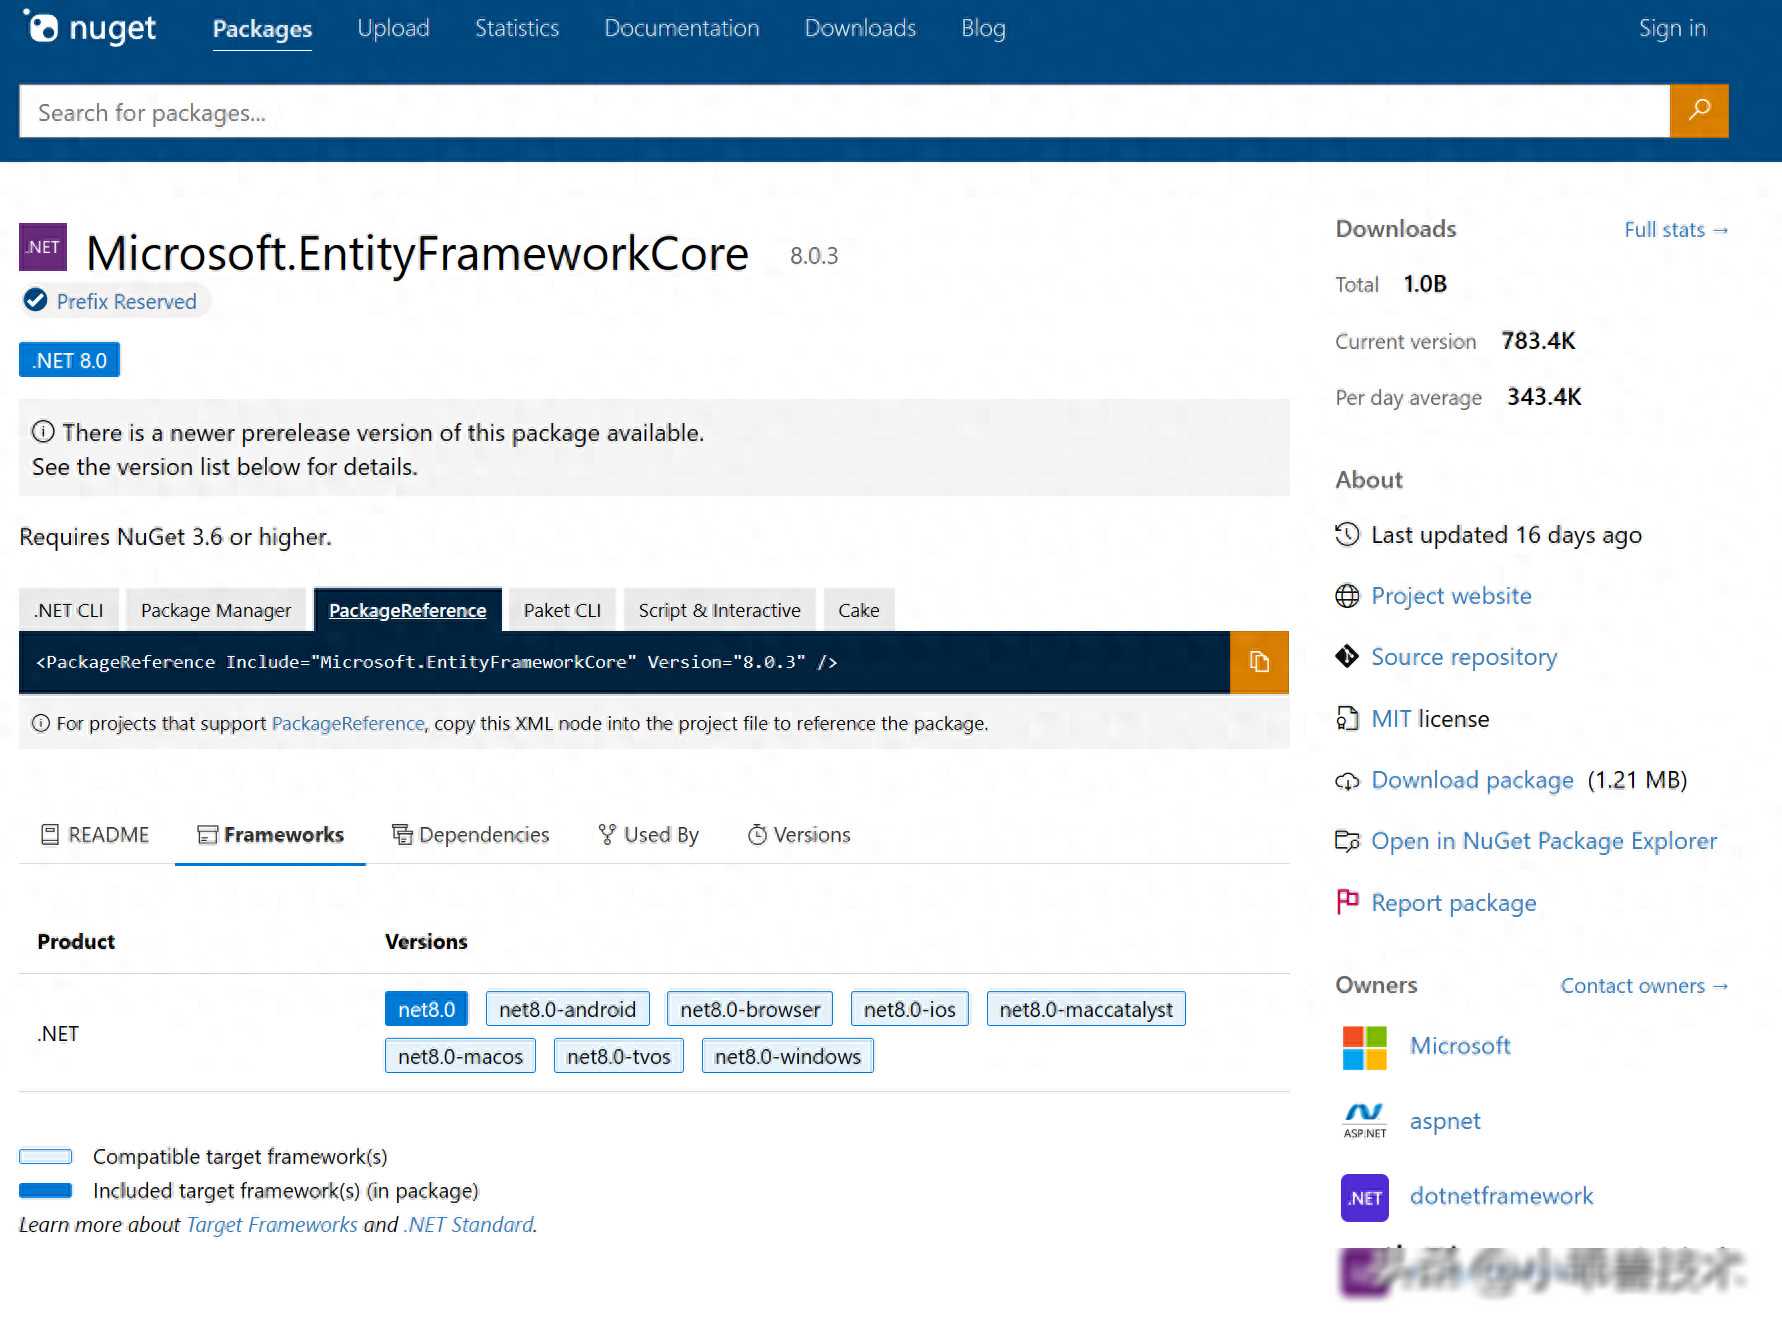
Task: Click the ASP.NET owner avatar
Action: tap(1365, 1121)
